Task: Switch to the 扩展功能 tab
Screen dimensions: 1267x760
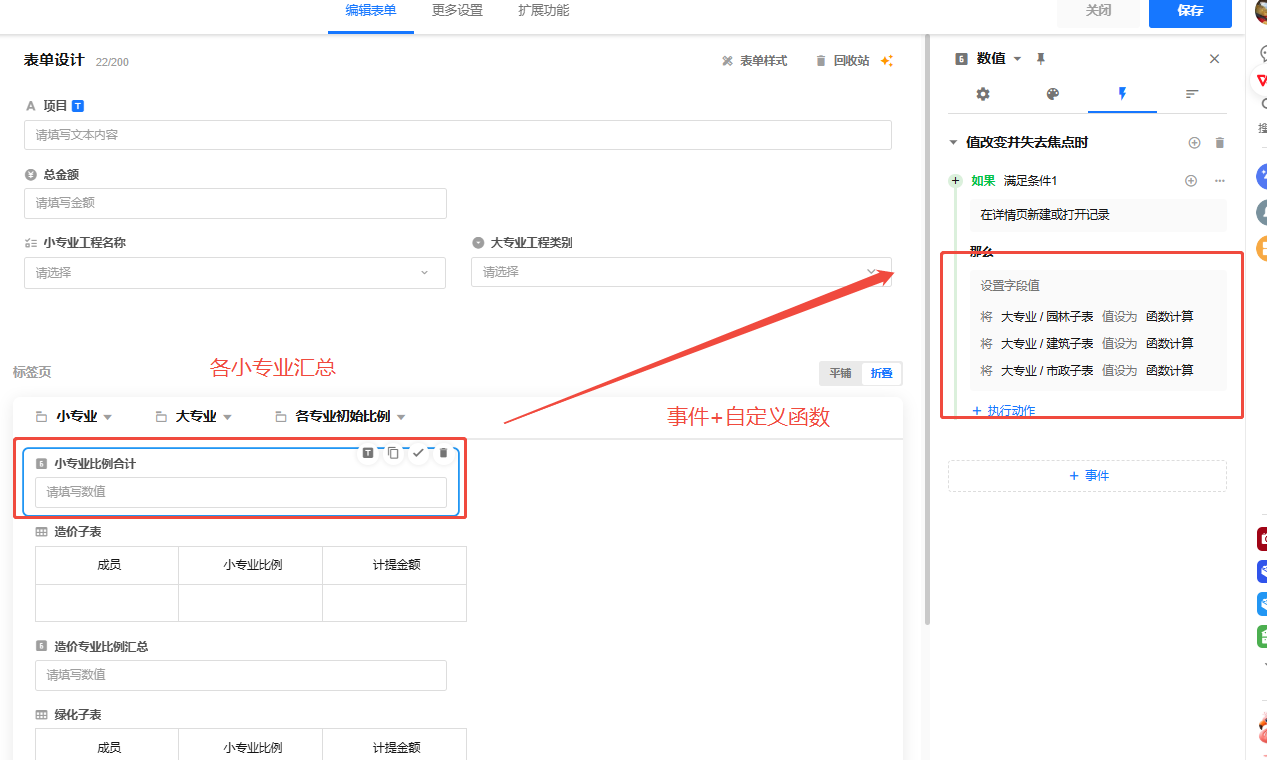Action: click(x=543, y=11)
